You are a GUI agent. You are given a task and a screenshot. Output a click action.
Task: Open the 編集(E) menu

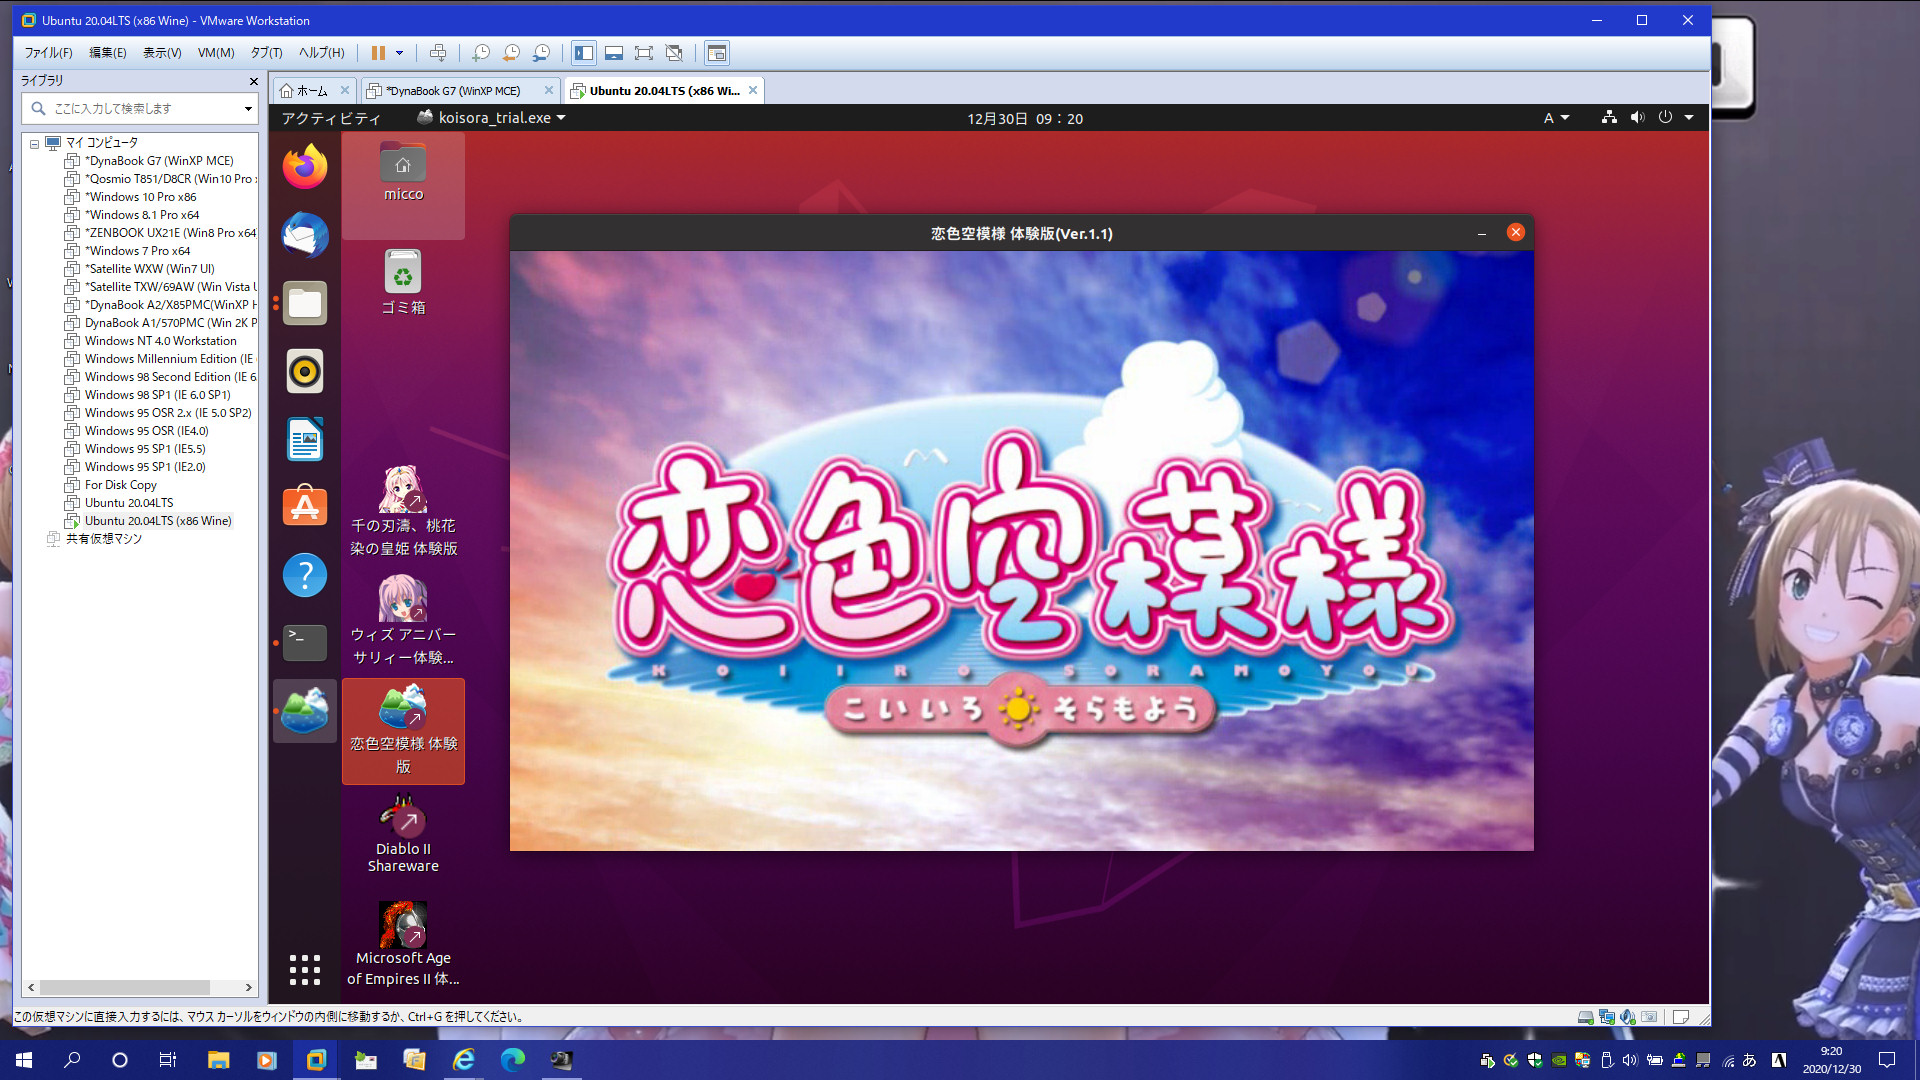(x=108, y=53)
